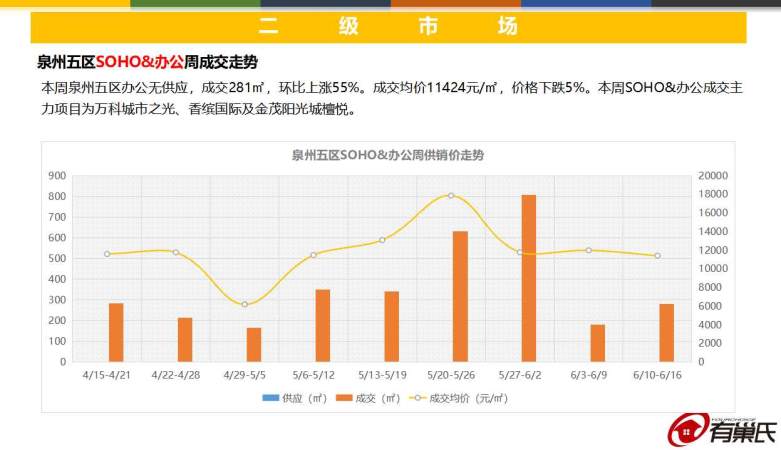The height and width of the screenshot is (450, 781).
Task: Select the tallest orange bar for 5/27-6/2
Action: (529, 279)
